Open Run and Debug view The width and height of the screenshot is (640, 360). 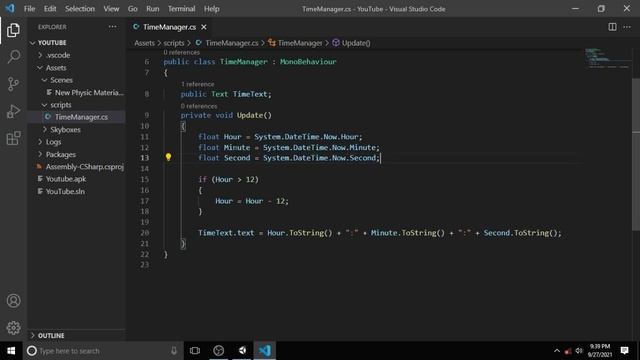click(x=13, y=111)
